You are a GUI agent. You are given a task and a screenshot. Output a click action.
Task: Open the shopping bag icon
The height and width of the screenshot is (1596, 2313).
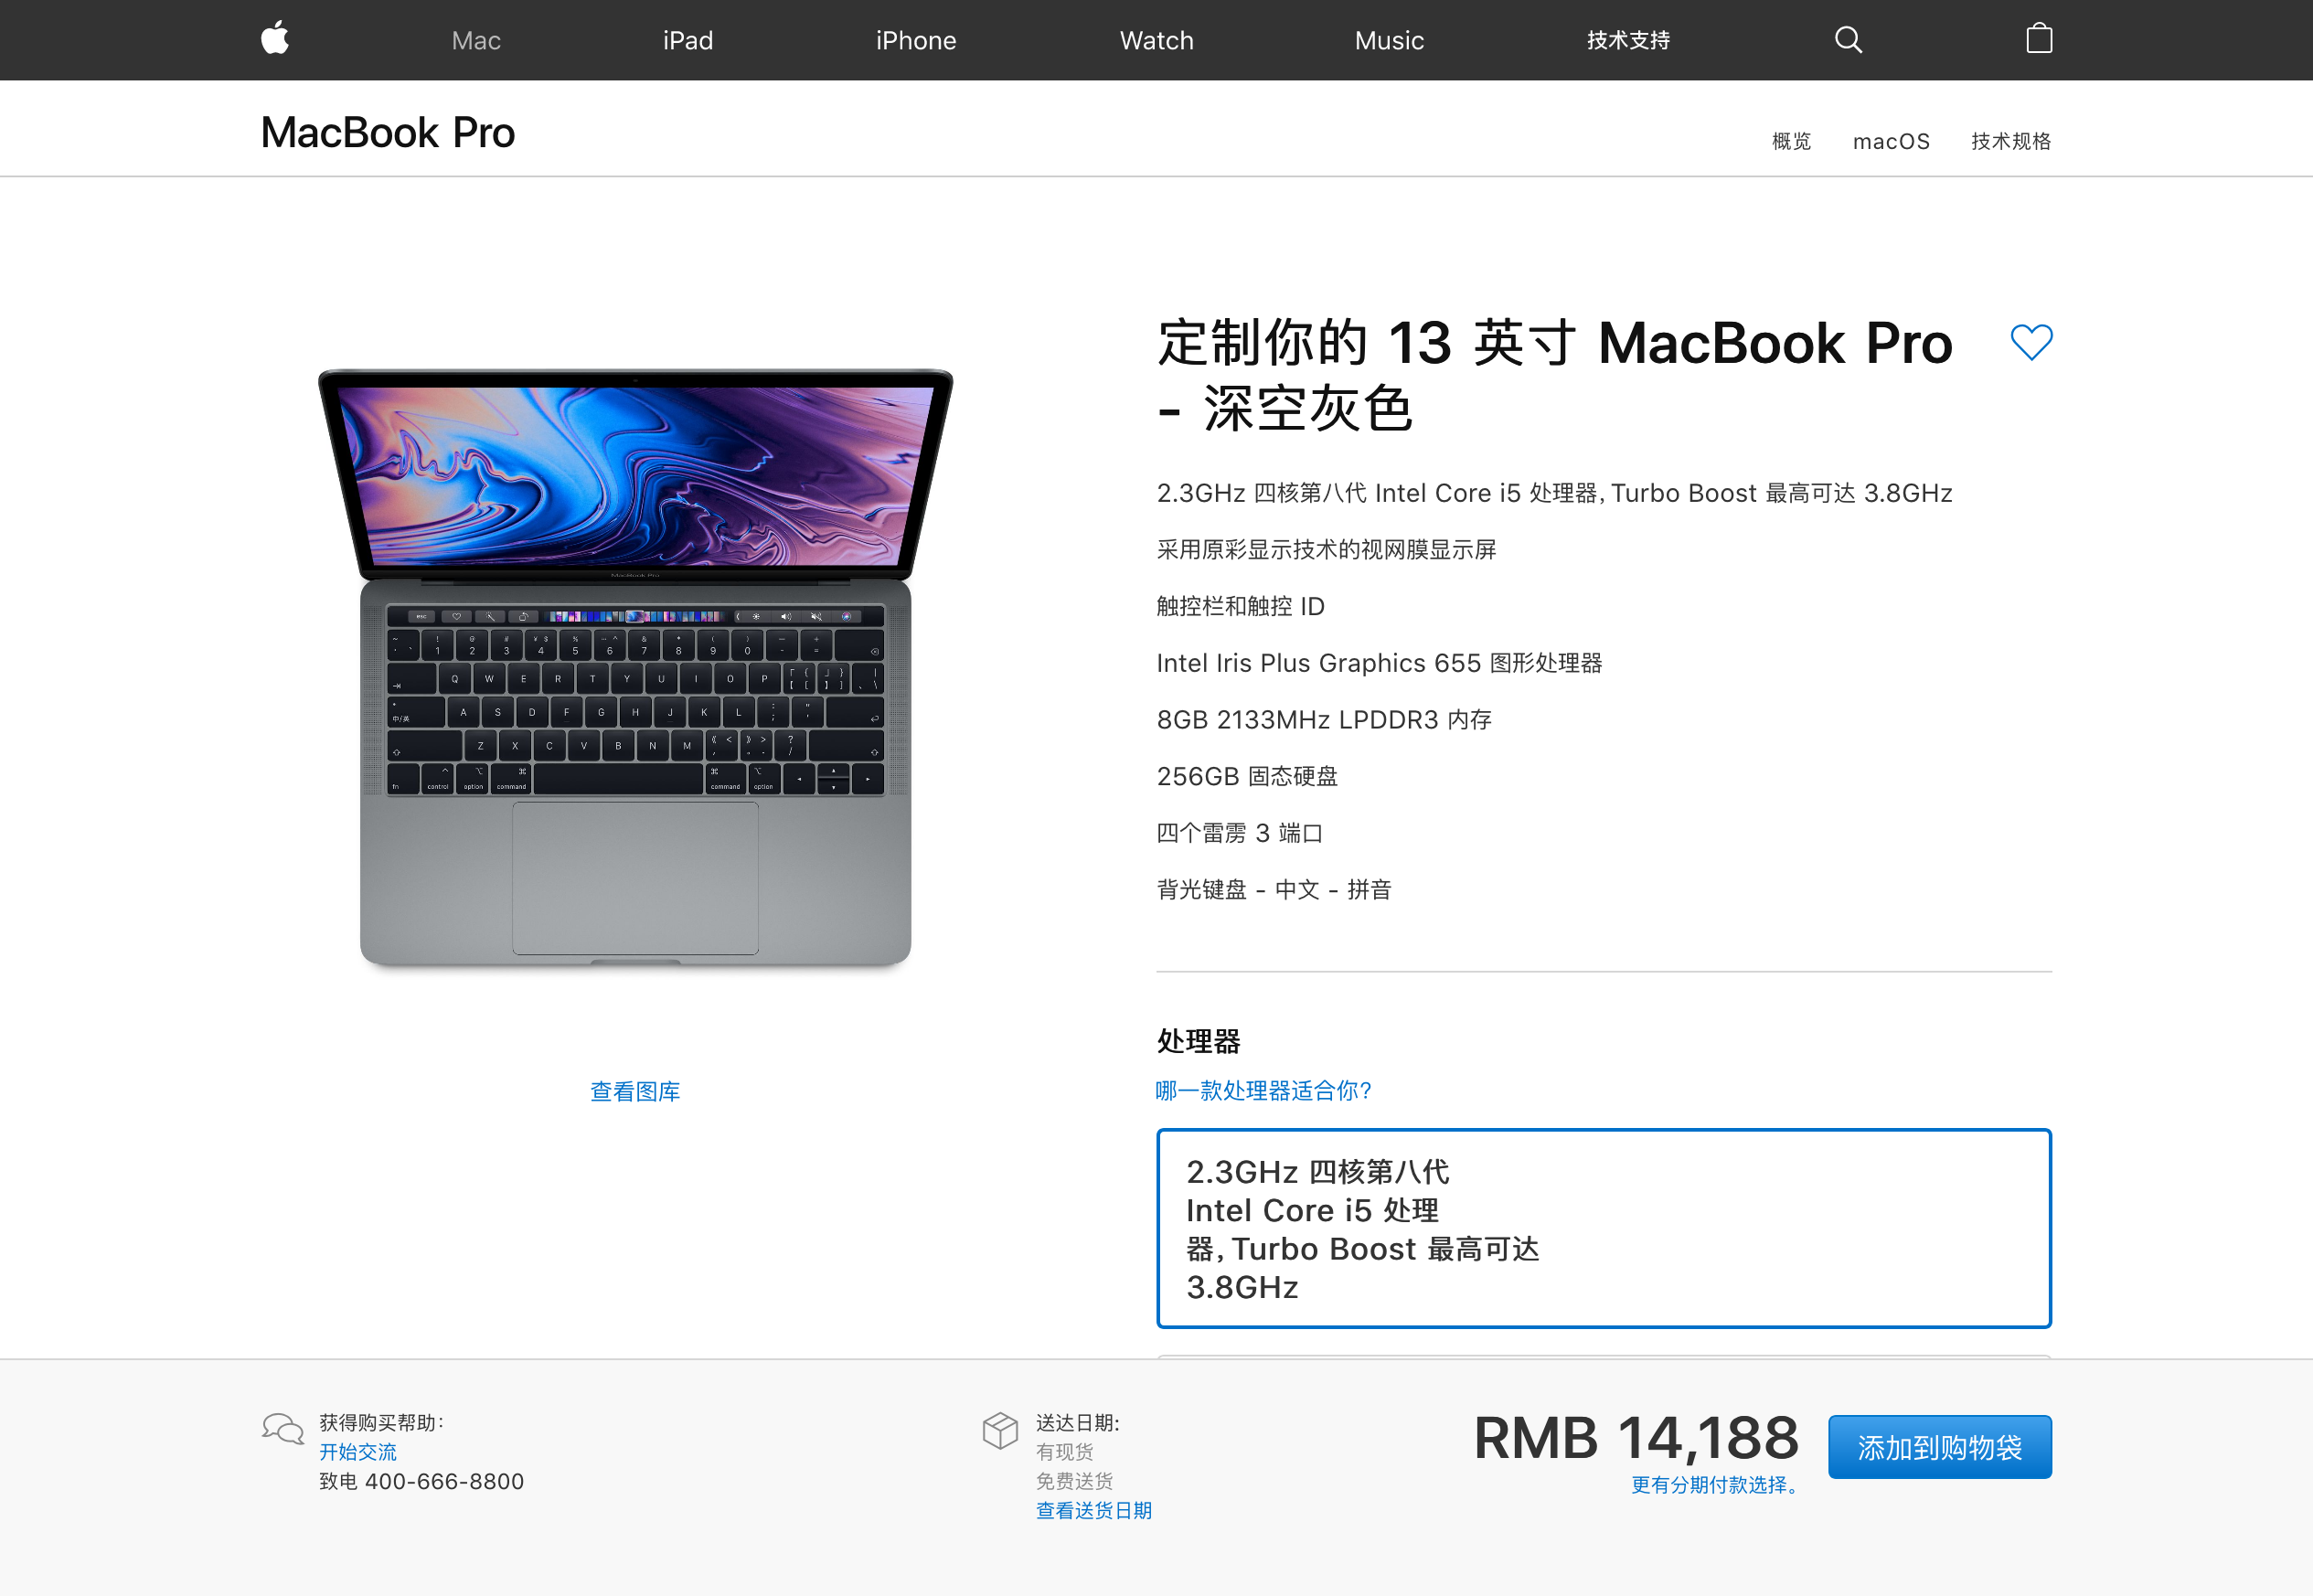[2039, 39]
